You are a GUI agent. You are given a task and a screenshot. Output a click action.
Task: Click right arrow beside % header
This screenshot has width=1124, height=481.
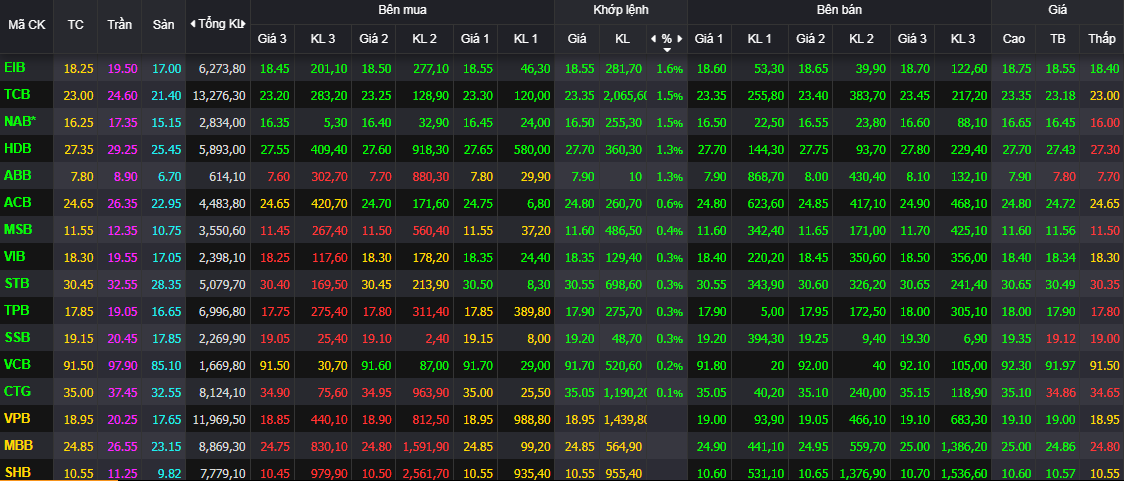680,39
